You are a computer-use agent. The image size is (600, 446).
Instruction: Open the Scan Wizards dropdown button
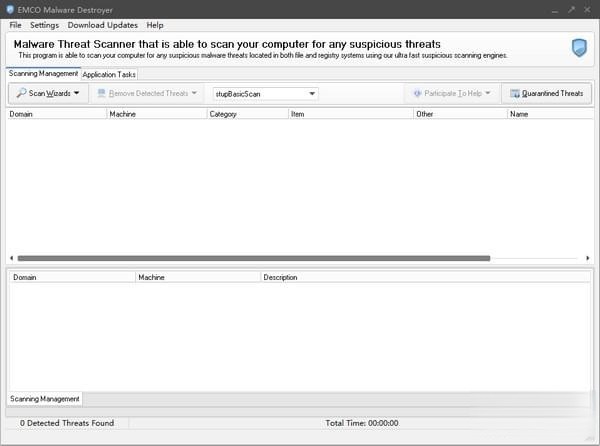click(49, 93)
